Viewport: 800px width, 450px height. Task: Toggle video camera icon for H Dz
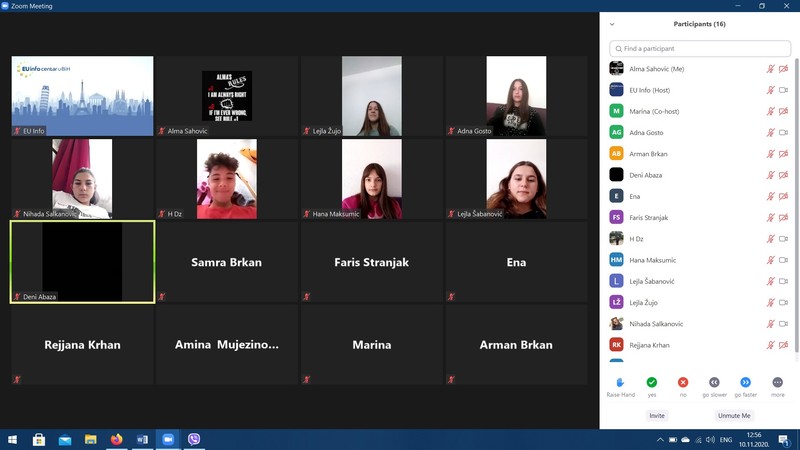point(783,239)
